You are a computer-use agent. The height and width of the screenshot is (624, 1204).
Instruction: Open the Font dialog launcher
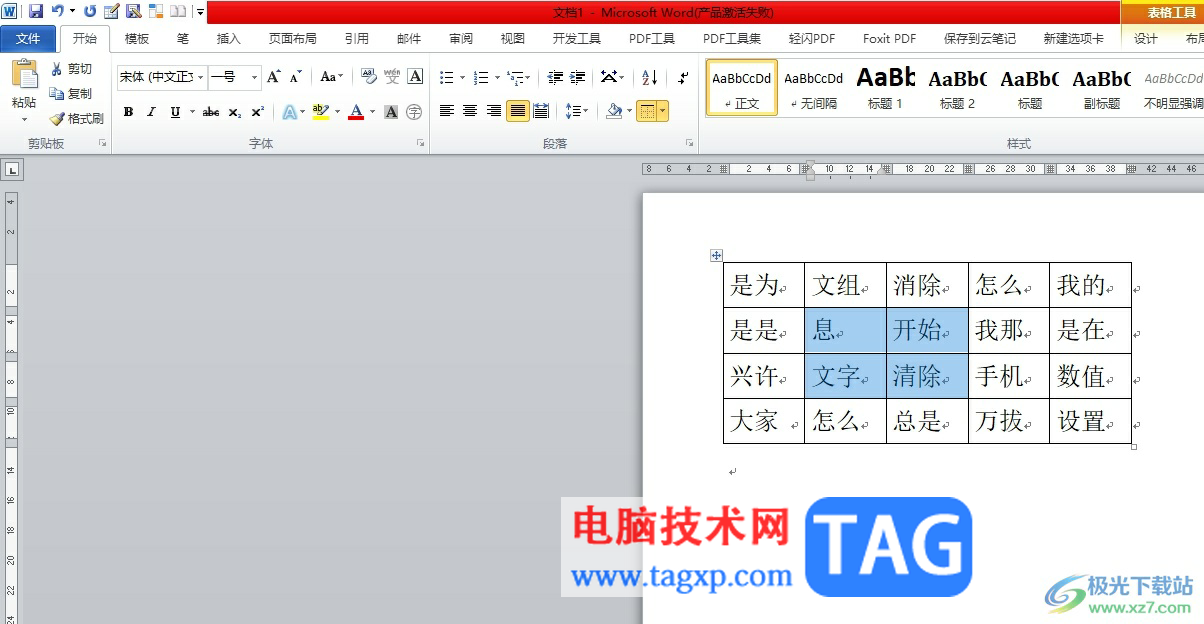421,144
